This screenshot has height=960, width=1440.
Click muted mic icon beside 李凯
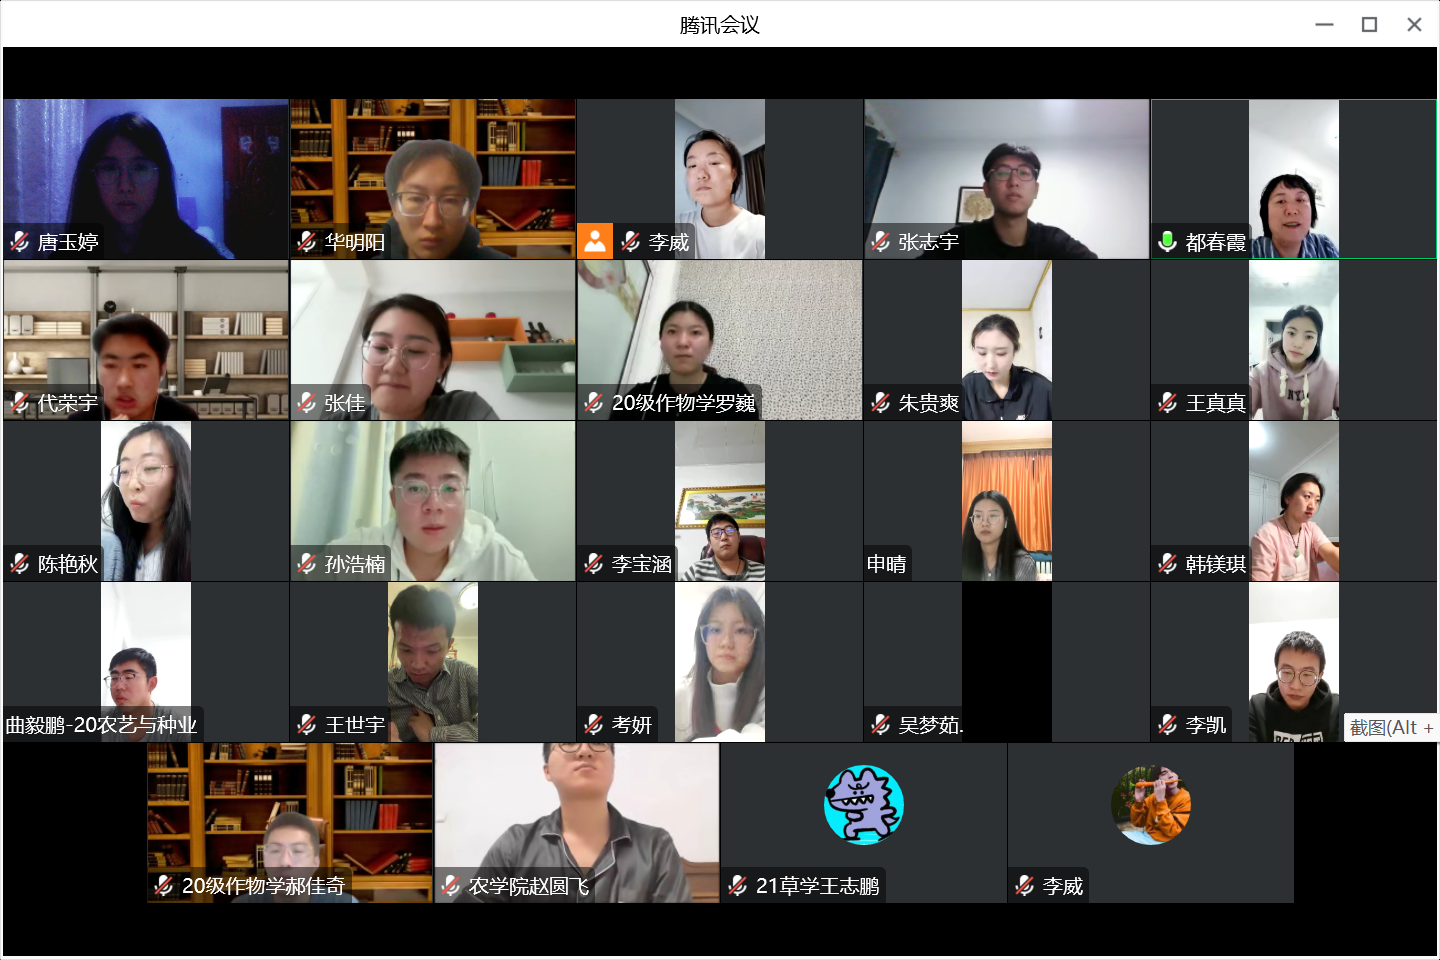pos(1168,724)
